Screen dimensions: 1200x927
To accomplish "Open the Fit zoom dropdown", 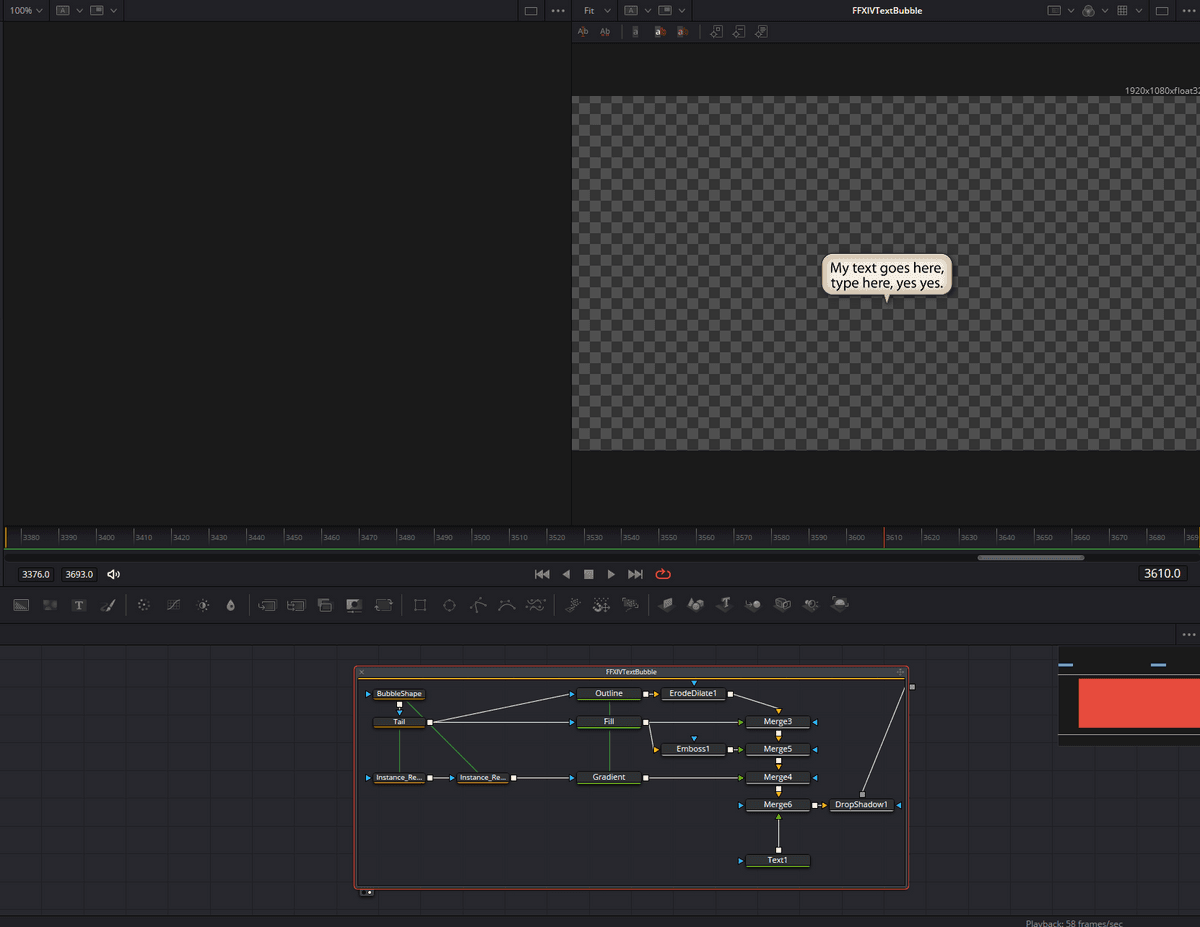I will click(x=595, y=10).
